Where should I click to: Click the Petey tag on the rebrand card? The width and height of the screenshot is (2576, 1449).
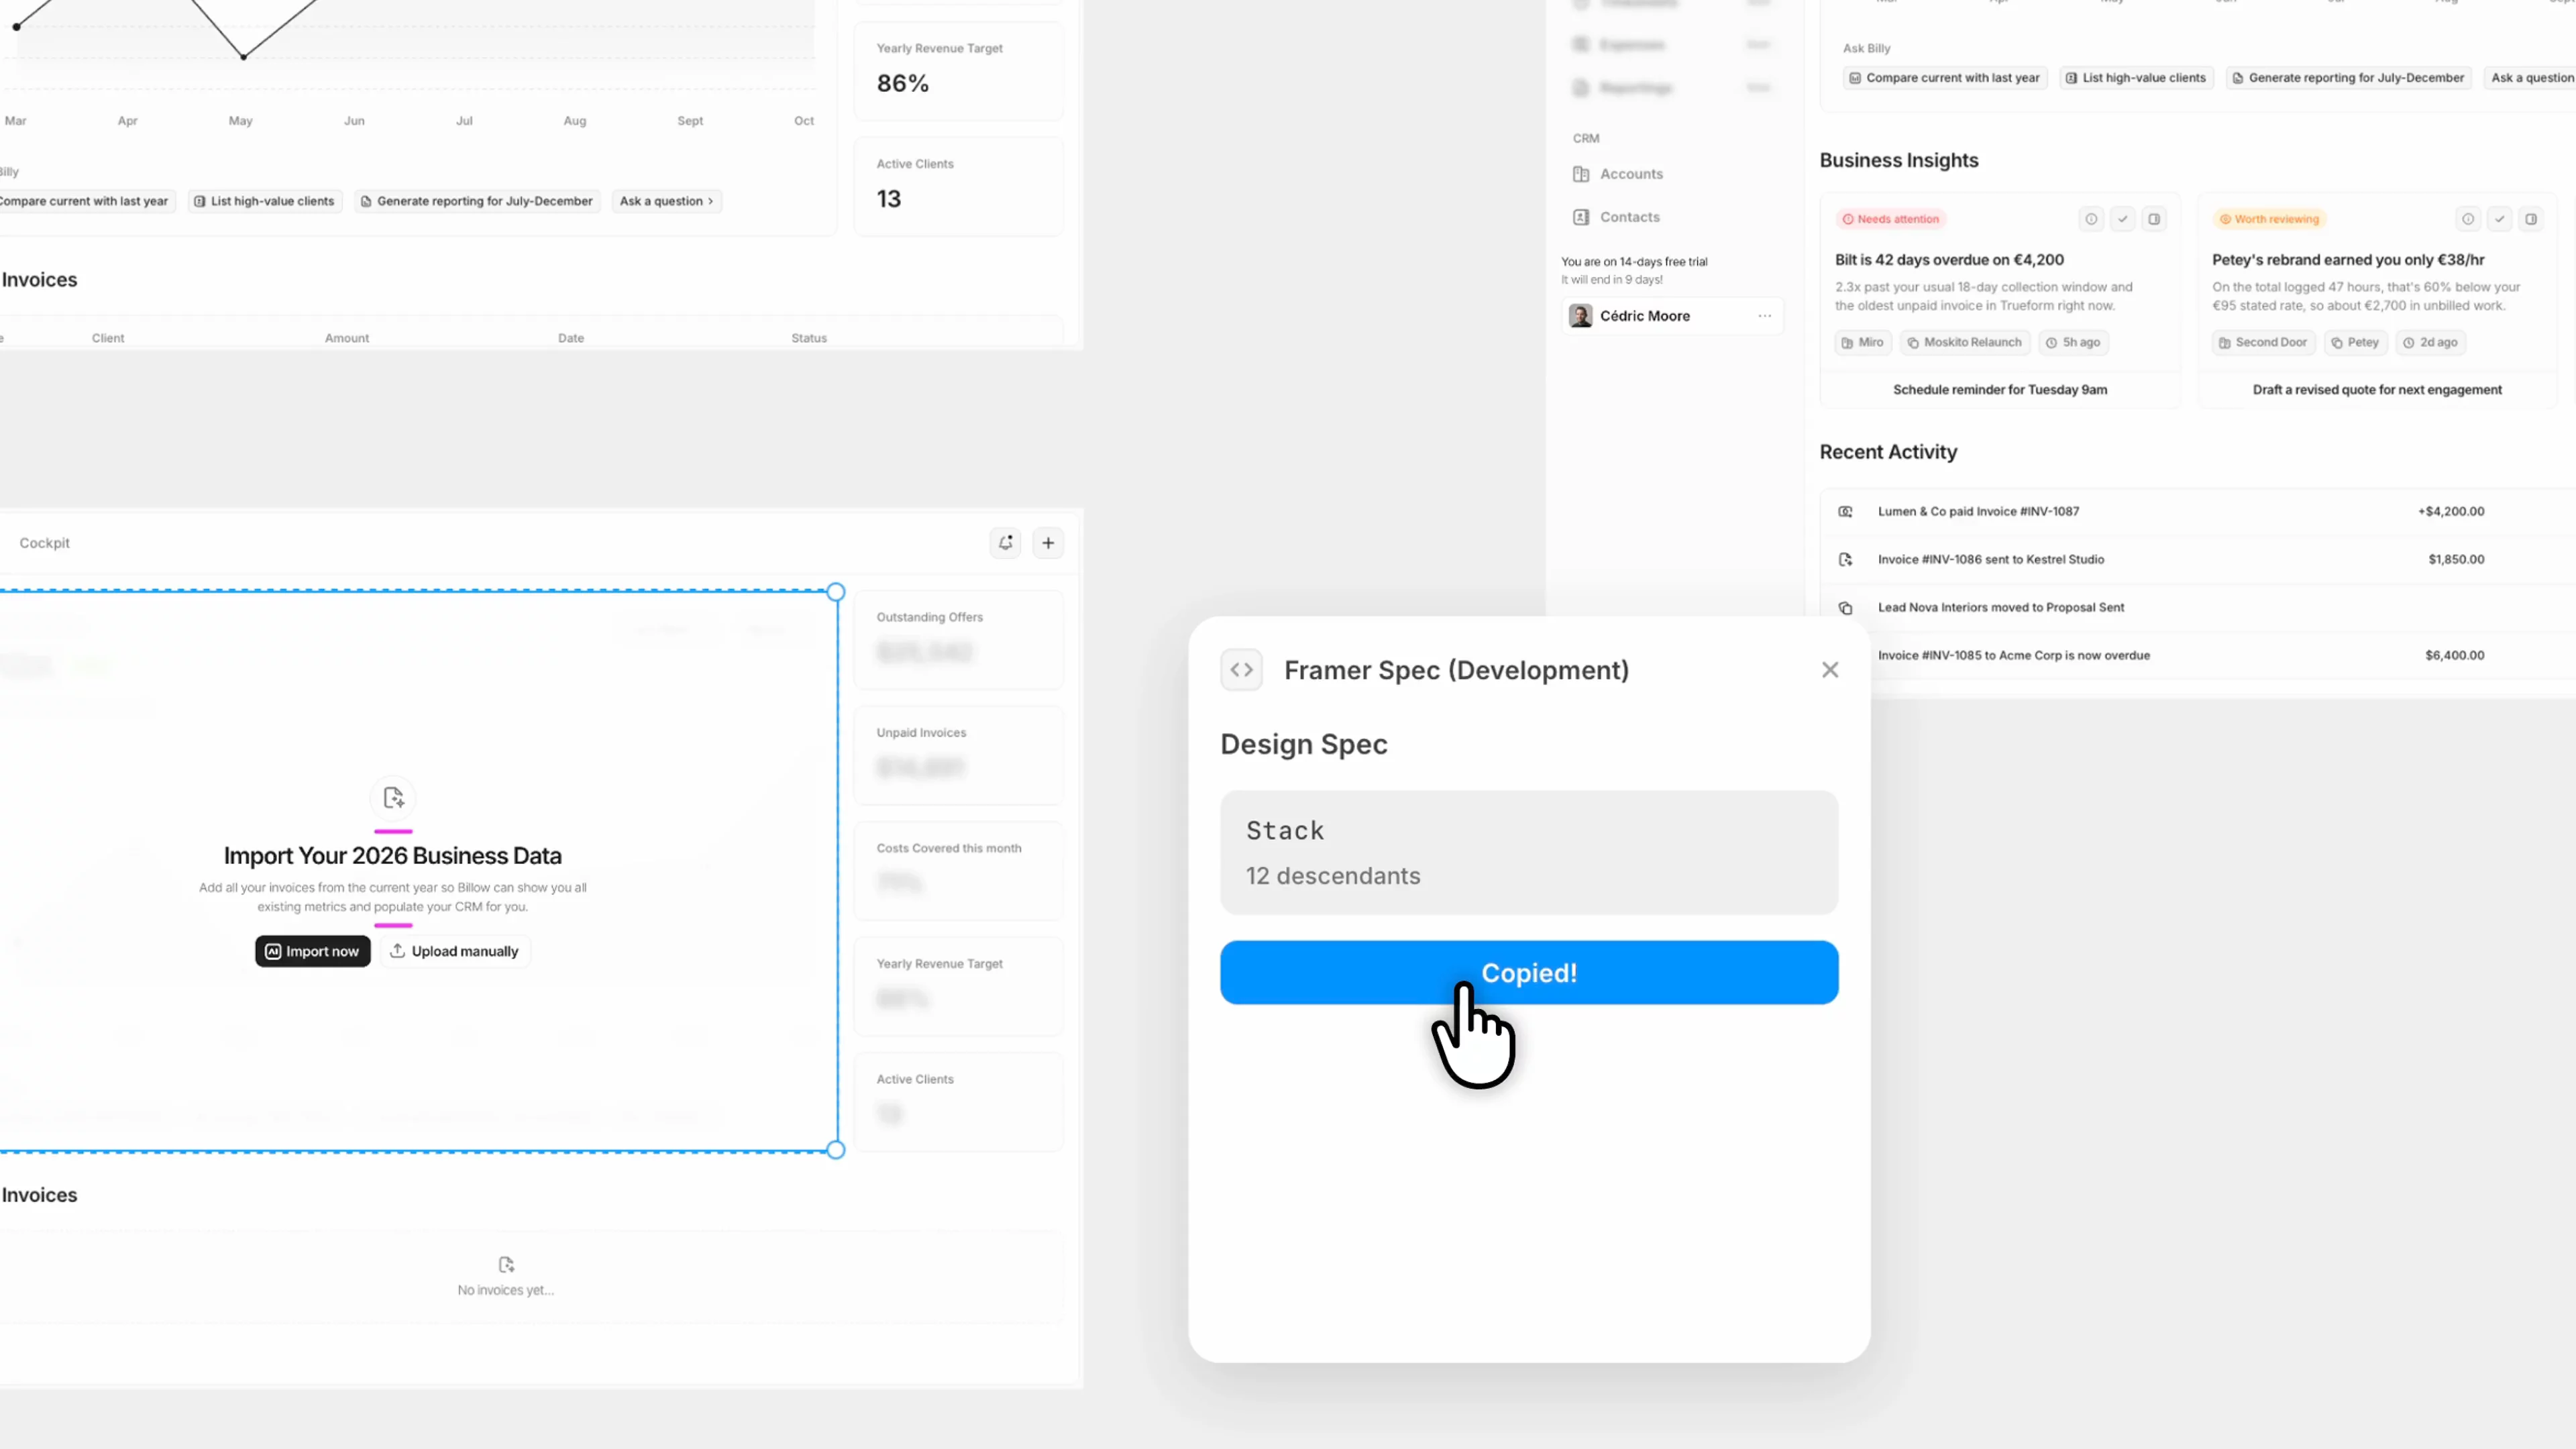[x=2355, y=343]
